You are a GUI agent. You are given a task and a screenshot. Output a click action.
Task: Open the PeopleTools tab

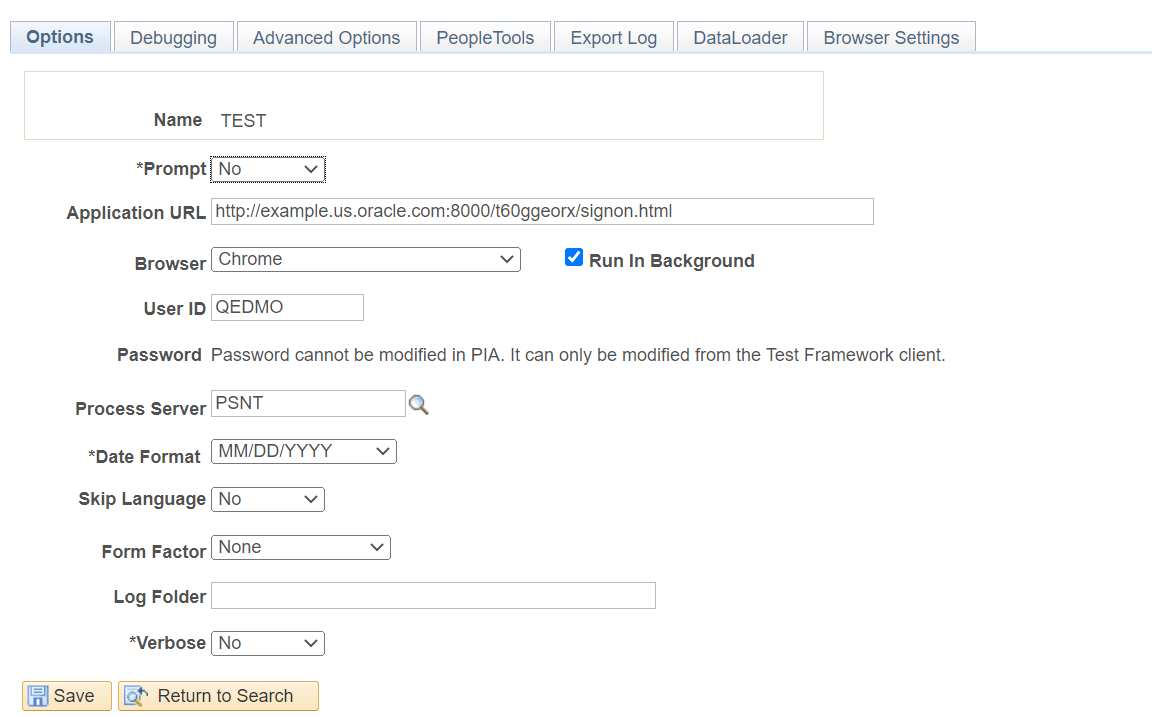485,37
